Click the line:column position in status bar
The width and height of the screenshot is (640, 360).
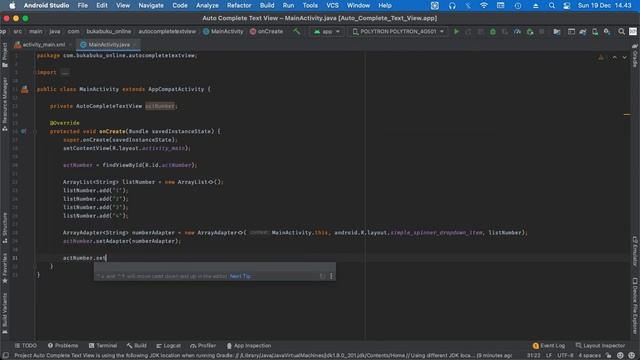point(533,356)
